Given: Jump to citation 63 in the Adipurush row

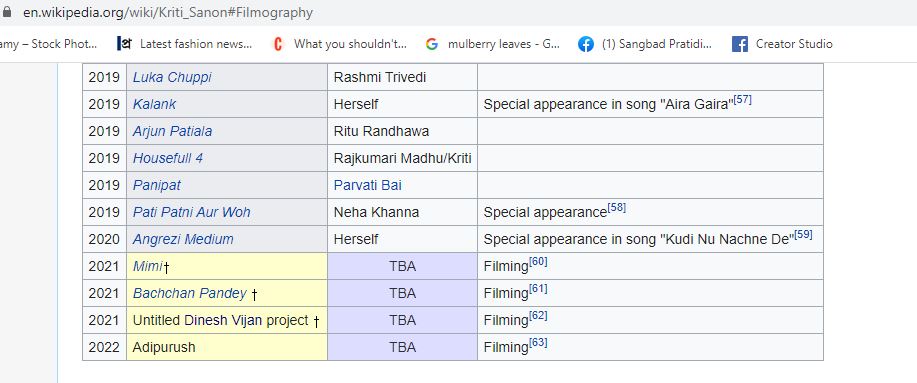Looking at the screenshot, I should pos(538,343).
